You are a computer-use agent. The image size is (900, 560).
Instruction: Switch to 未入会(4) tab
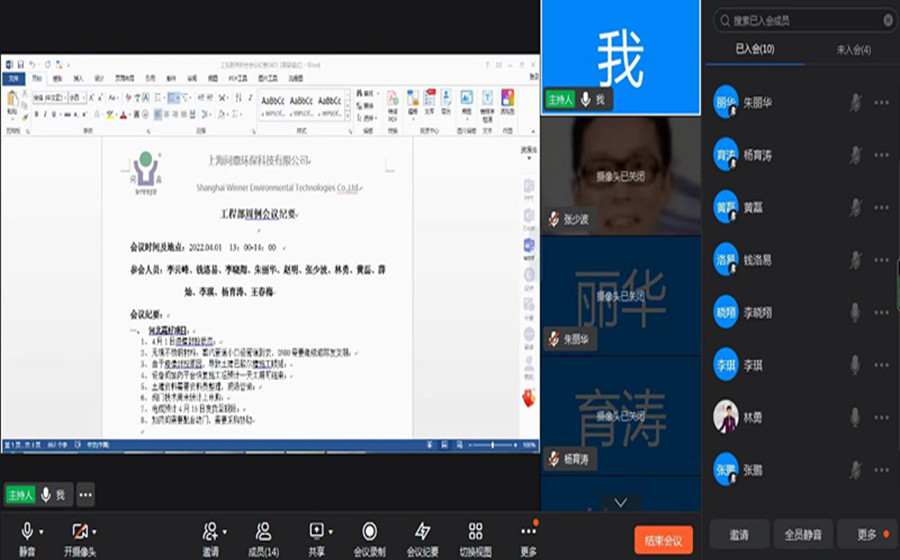coord(852,49)
